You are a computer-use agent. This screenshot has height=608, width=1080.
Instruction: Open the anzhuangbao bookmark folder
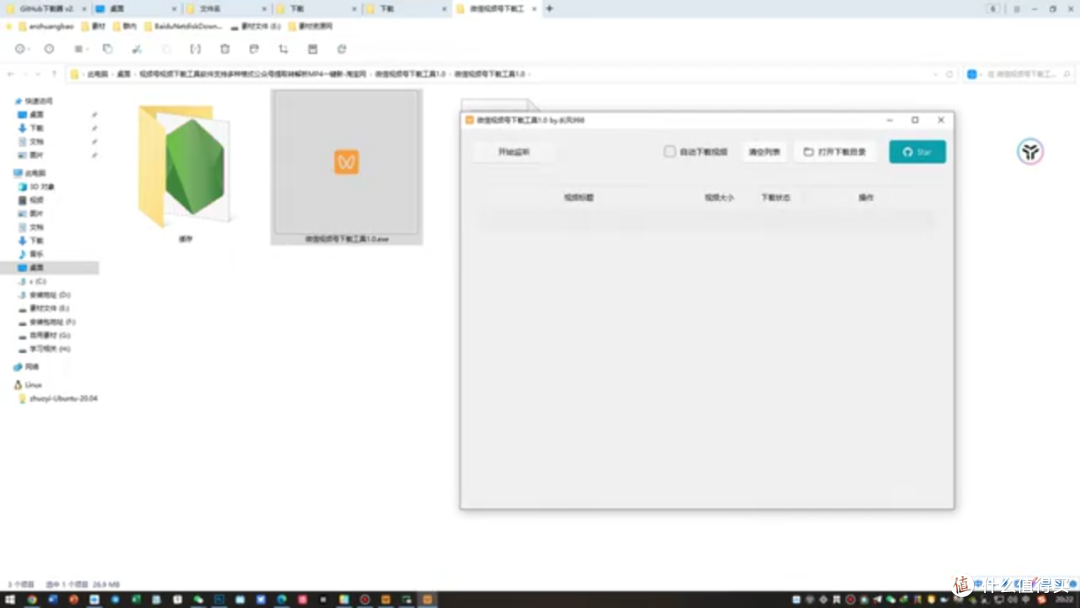pos(46,26)
